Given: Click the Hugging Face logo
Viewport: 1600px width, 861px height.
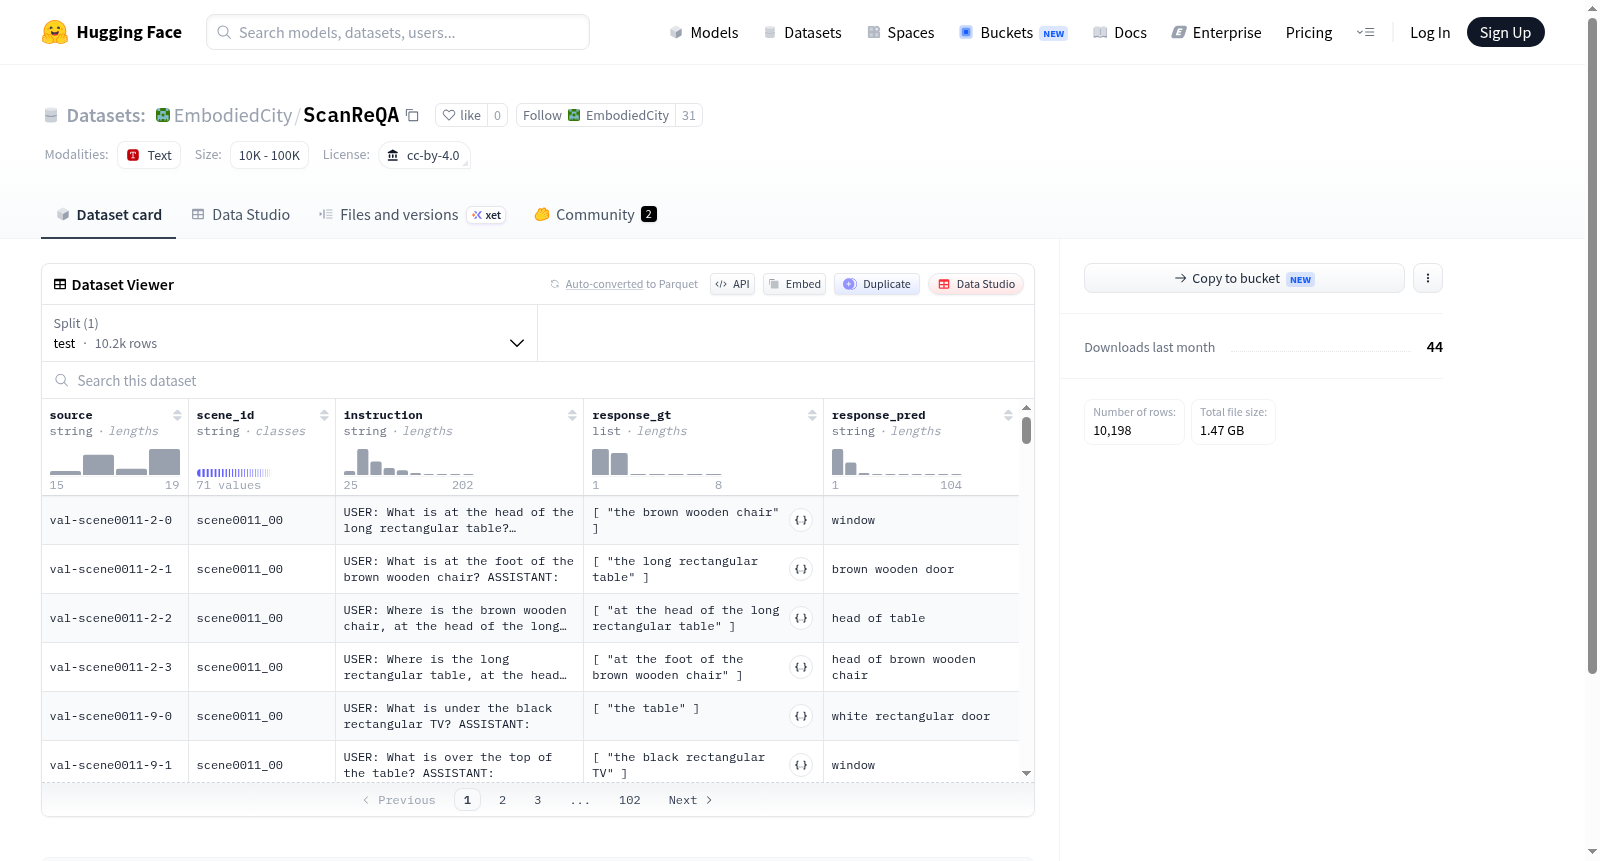Looking at the screenshot, I should [x=112, y=32].
